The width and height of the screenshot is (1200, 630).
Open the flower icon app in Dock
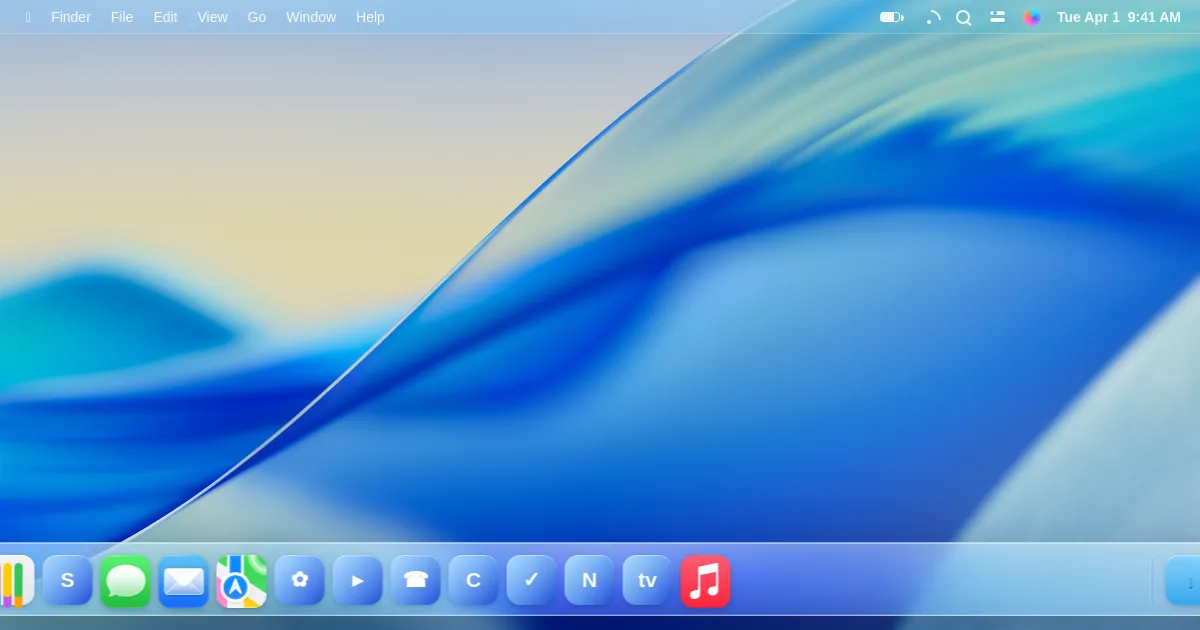(x=299, y=581)
